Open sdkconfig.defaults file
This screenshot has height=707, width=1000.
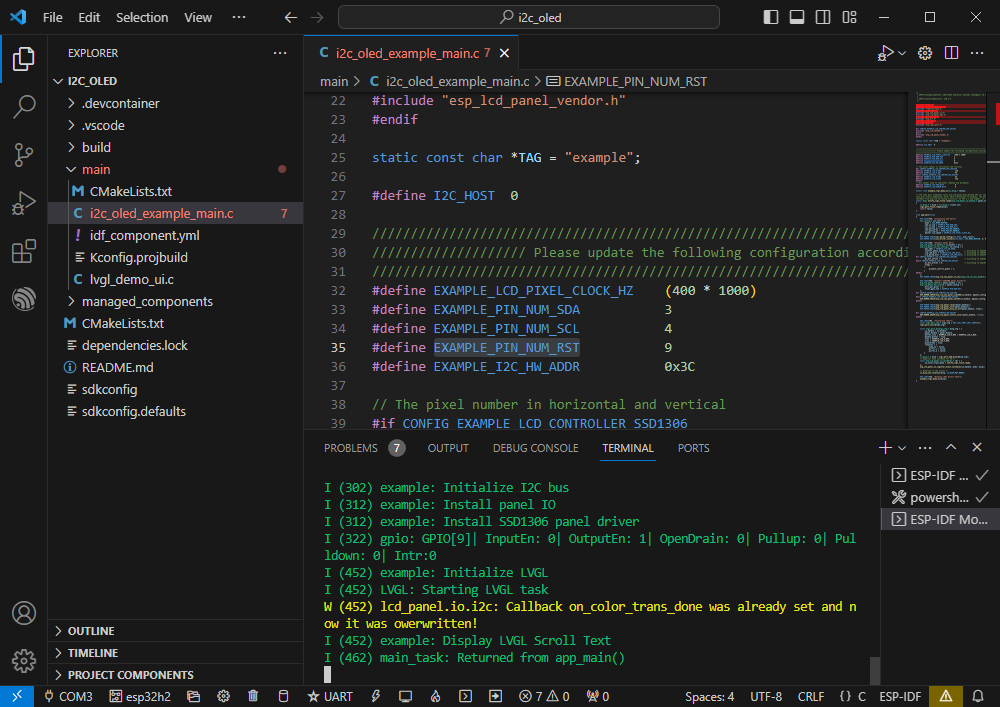175,411
